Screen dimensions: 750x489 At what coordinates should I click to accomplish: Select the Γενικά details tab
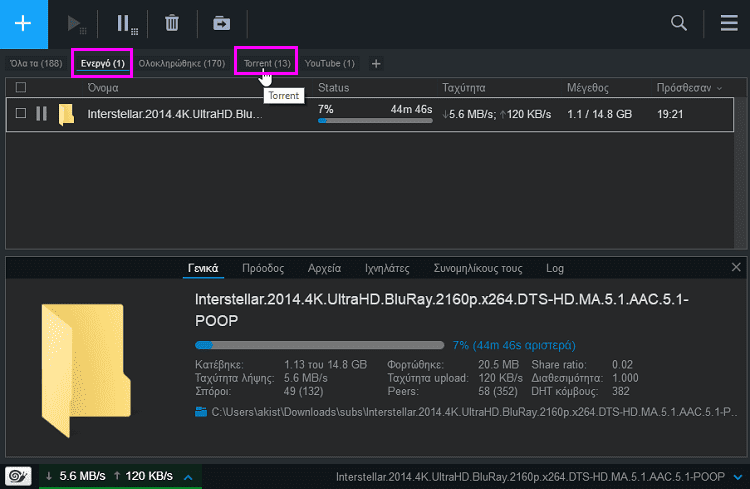coord(203,268)
